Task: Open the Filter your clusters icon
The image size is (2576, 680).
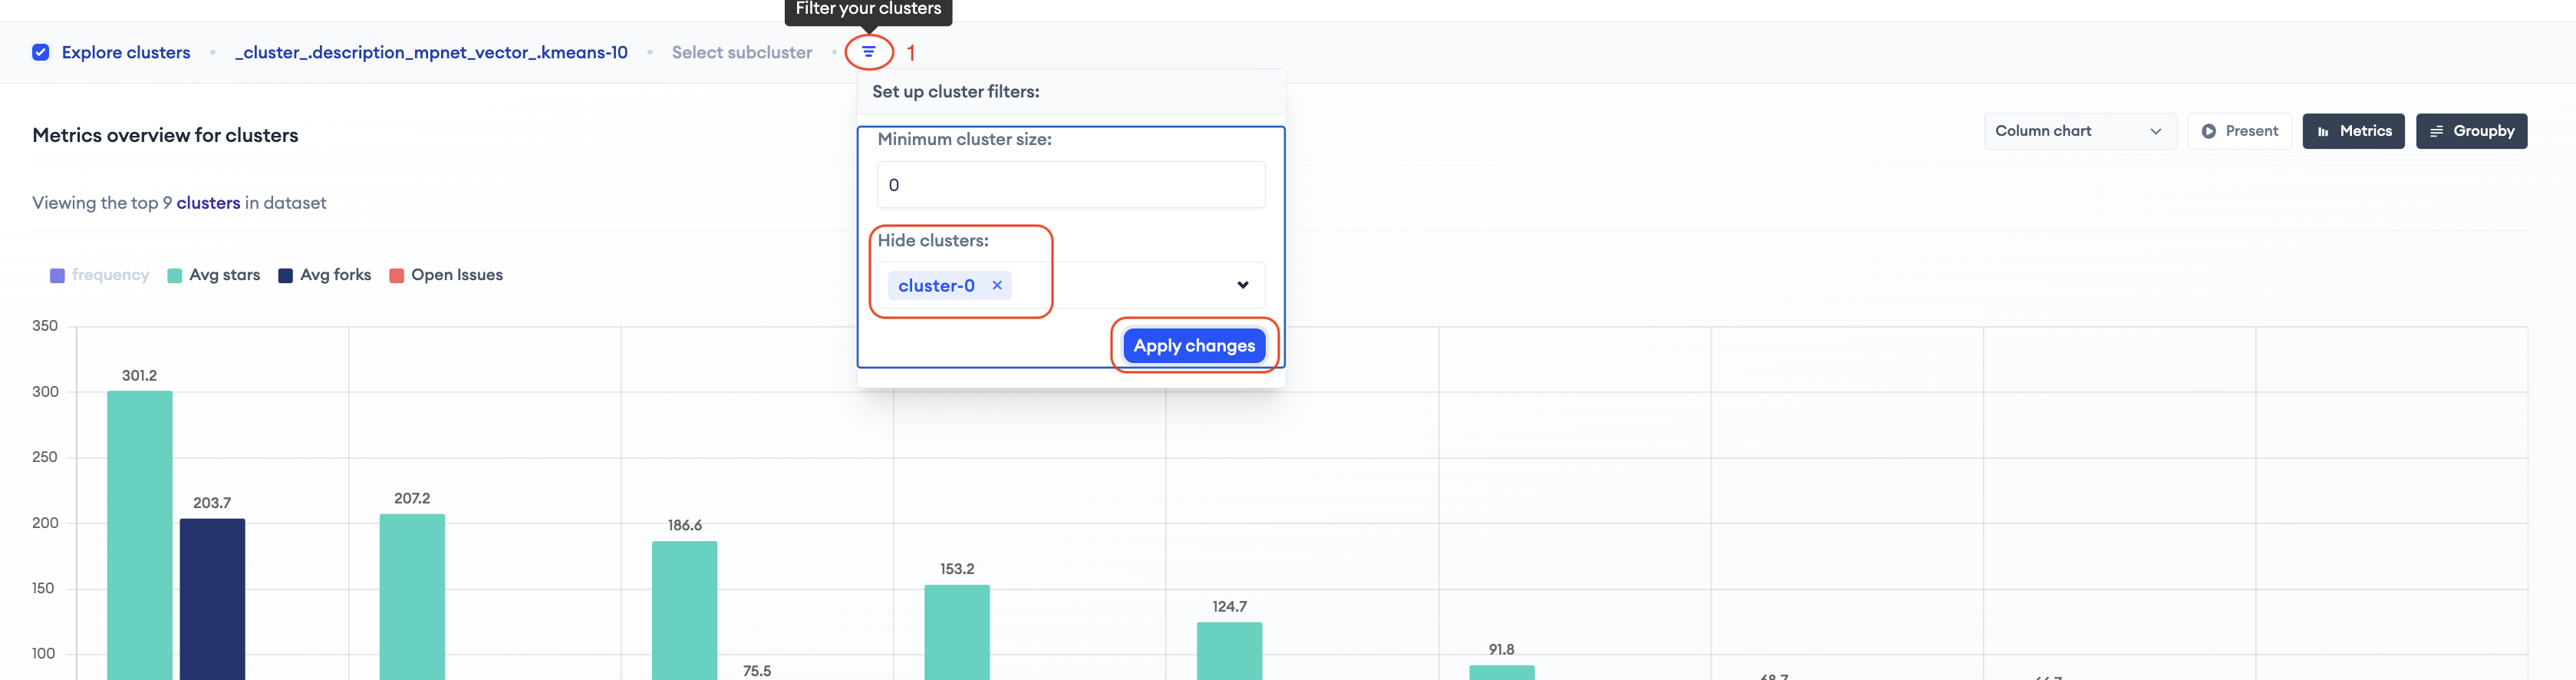Action: (868, 52)
